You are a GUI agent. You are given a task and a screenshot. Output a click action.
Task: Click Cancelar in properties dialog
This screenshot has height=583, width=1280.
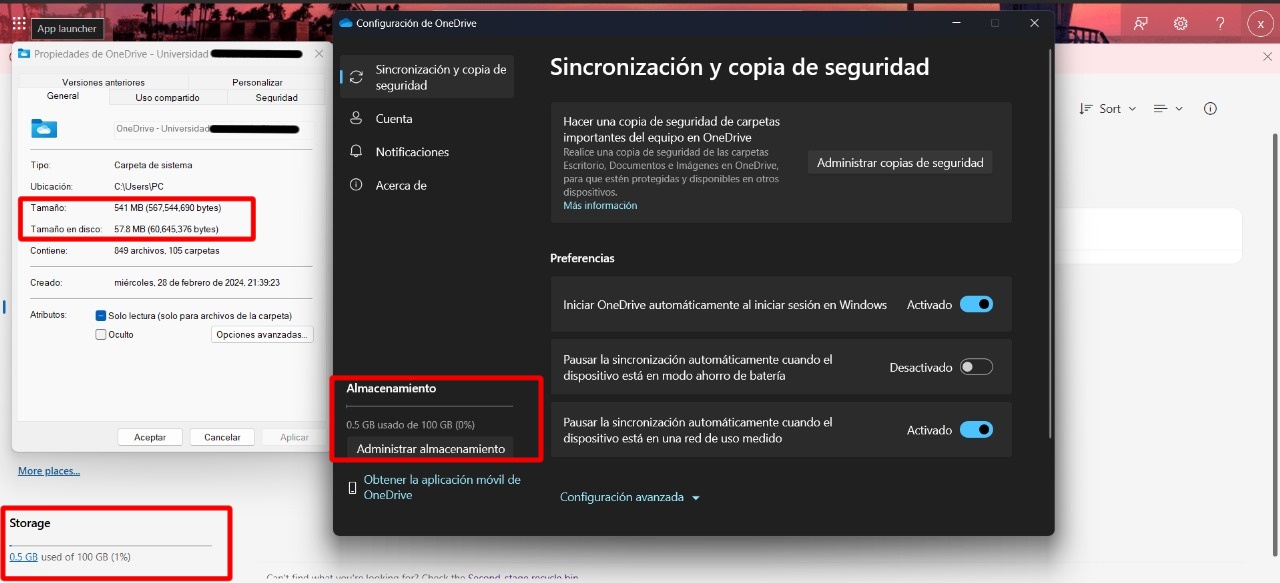point(222,437)
